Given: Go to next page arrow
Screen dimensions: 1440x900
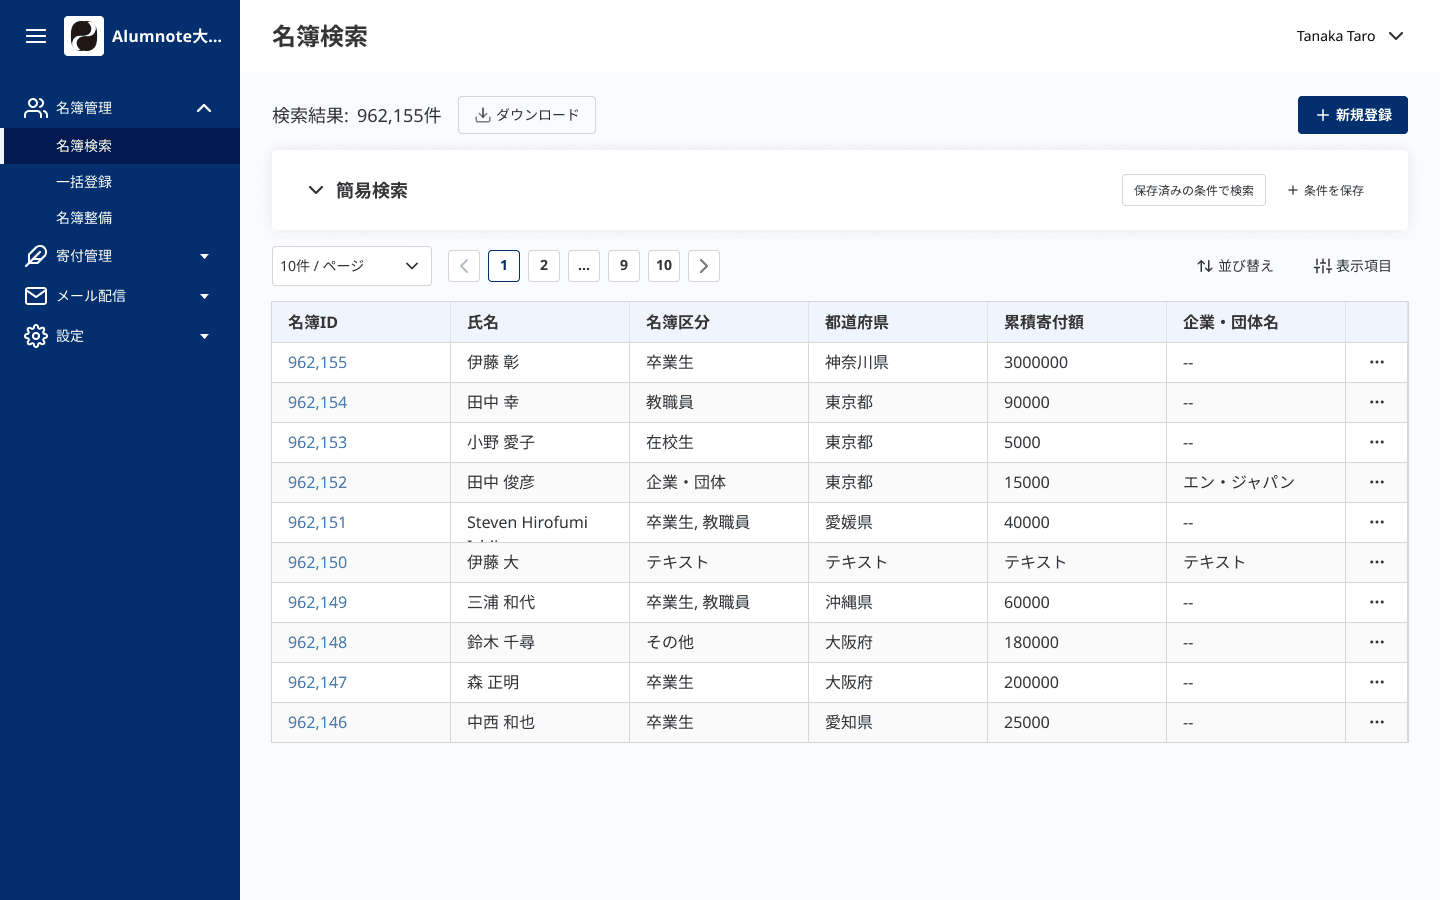Looking at the screenshot, I should point(704,266).
